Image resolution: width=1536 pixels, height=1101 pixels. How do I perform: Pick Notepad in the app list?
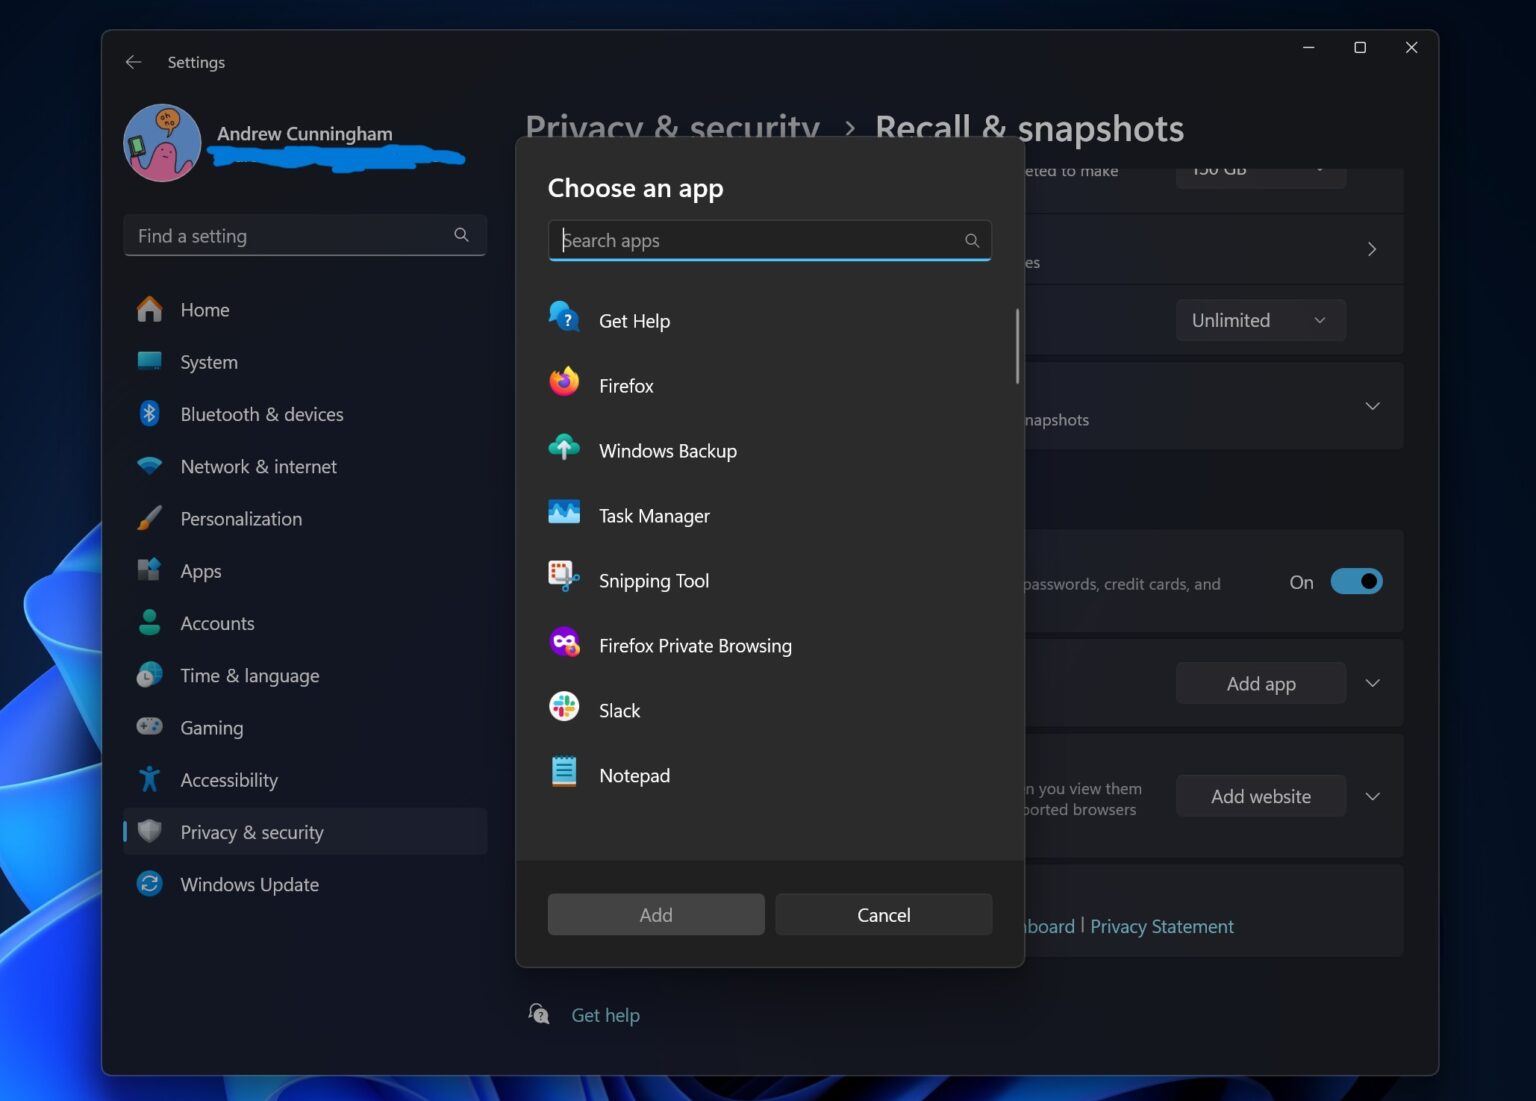(634, 775)
